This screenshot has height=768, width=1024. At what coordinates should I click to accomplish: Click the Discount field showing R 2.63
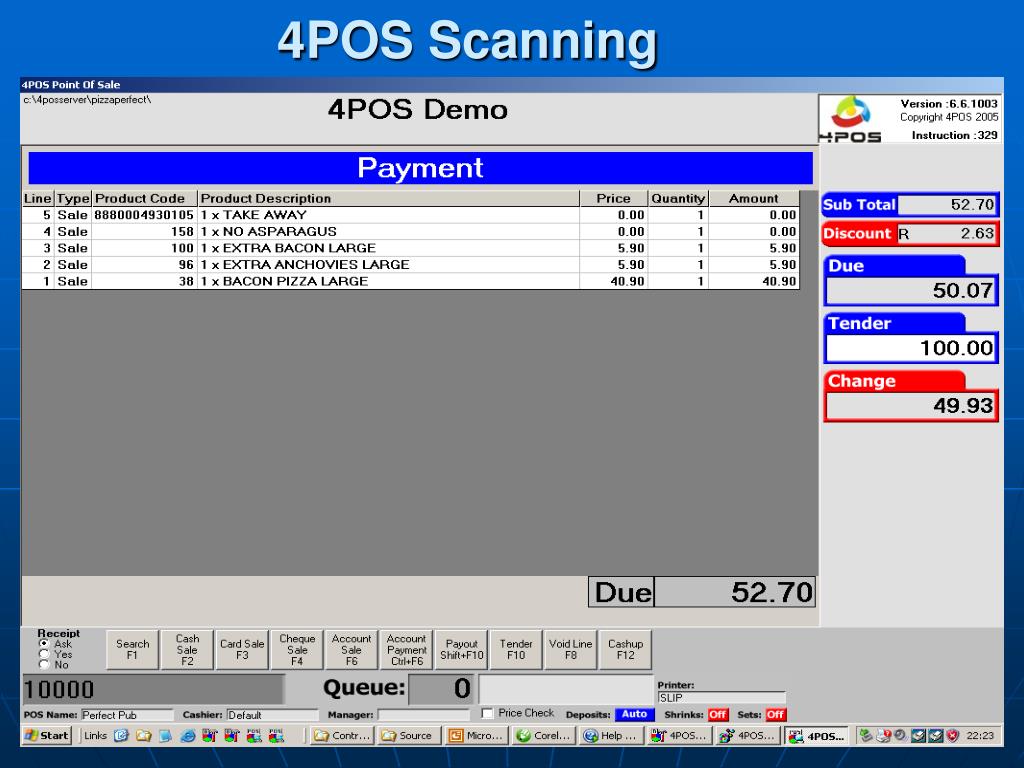click(x=947, y=234)
